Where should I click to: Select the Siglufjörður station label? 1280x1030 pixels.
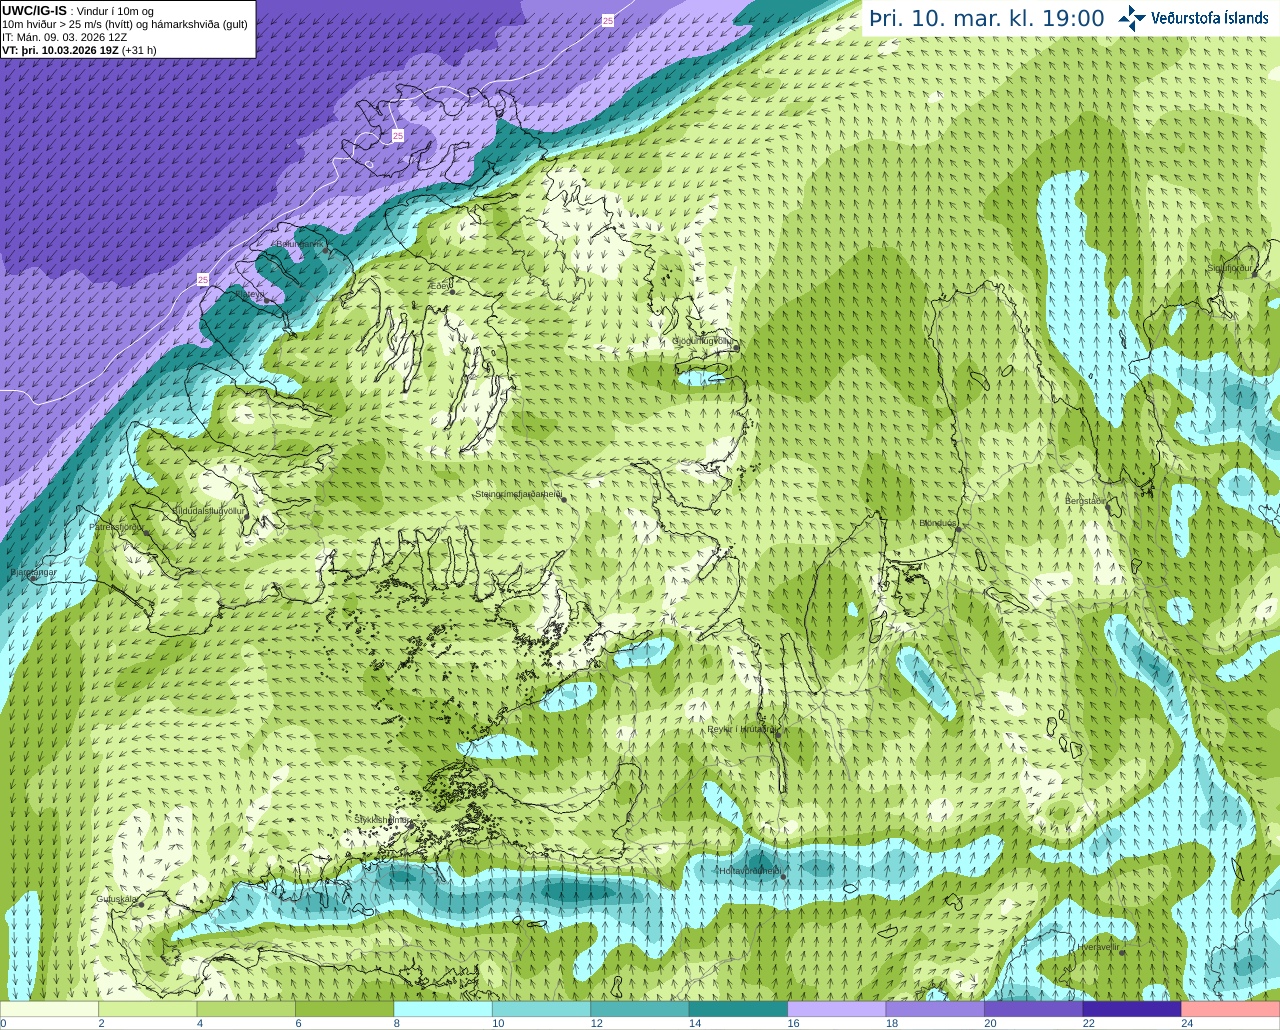coord(1229,268)
